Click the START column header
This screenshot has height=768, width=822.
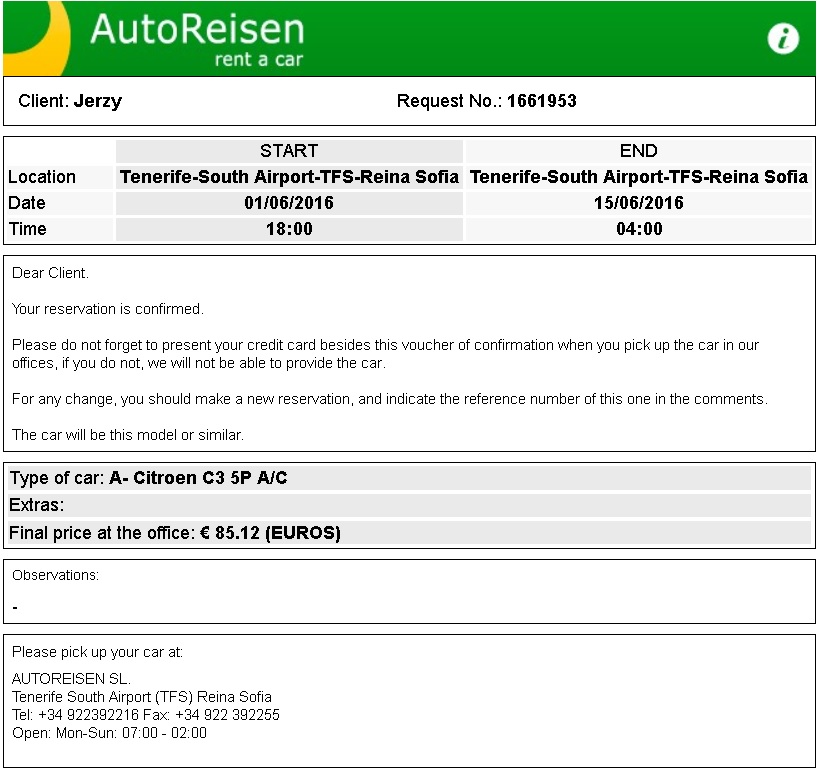click(x=289, y=151)
